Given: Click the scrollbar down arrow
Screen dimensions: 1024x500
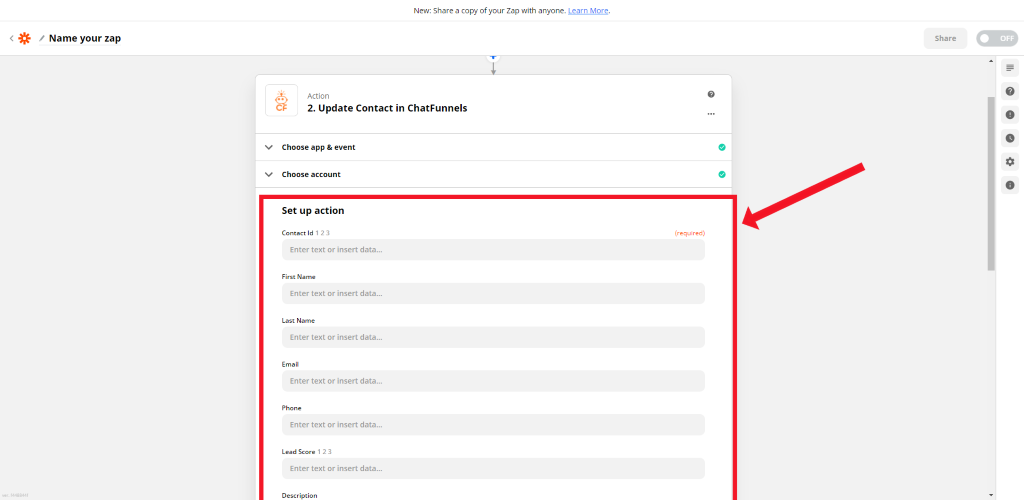Looking at the screenshot, I should point(991,495).
